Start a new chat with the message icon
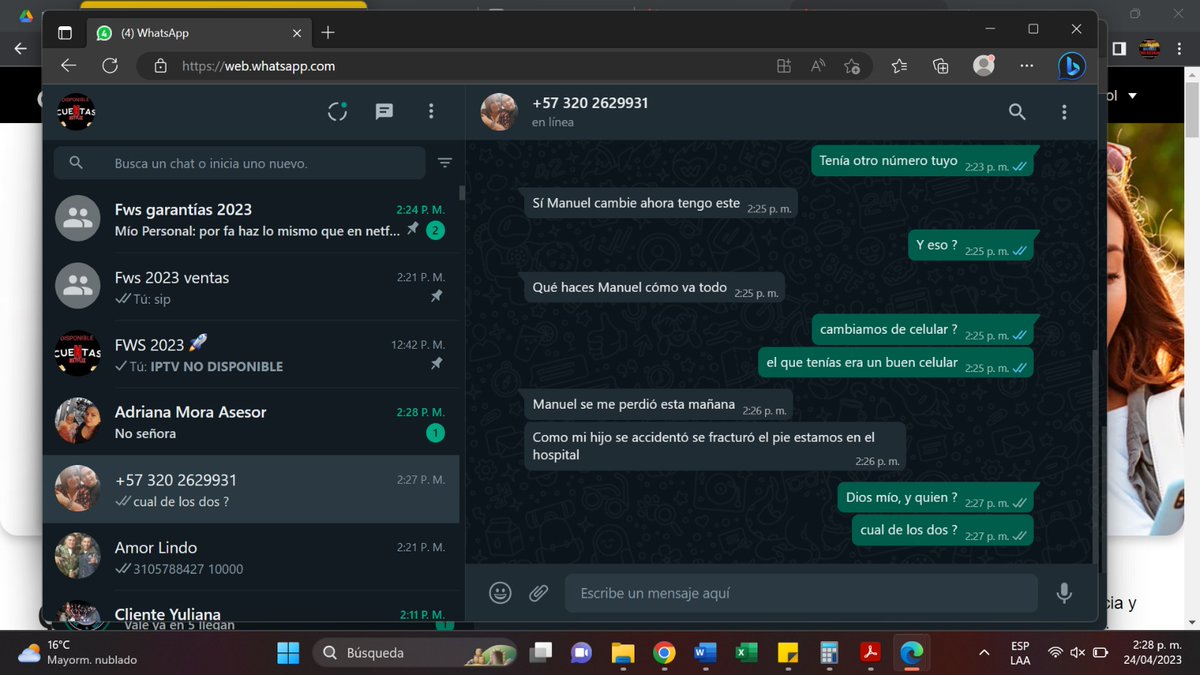The image size is (1200, 675). coord(384,112)
